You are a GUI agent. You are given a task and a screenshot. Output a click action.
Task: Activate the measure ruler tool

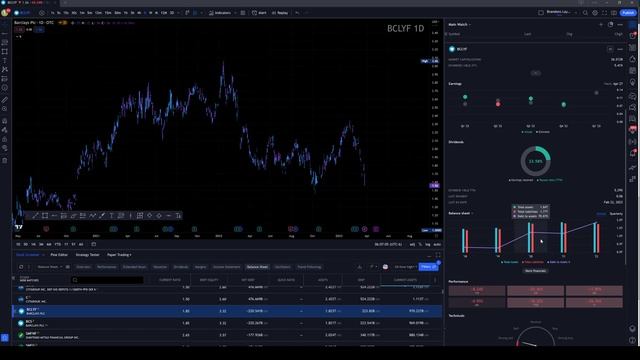point(4,100)
